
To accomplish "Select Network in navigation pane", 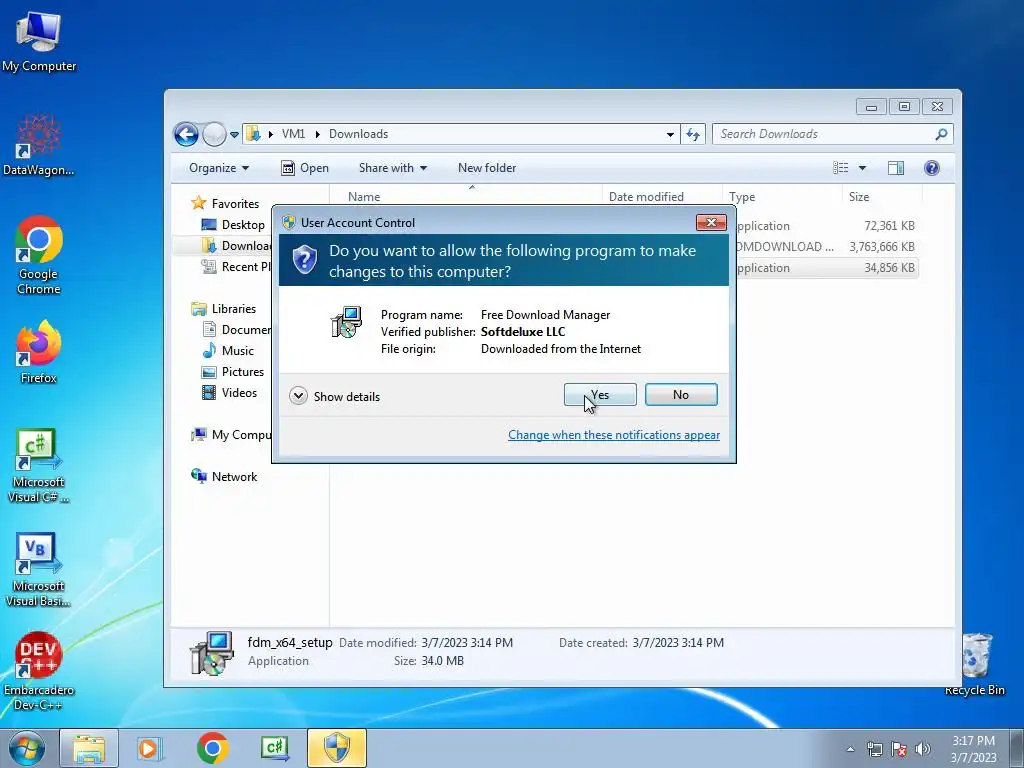I will point(225,477).
